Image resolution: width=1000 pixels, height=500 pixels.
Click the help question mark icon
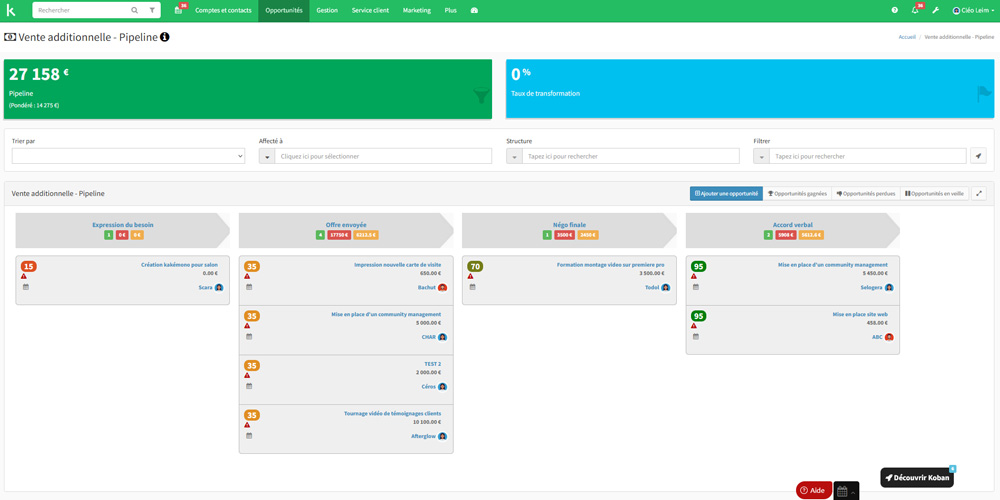tap(894, 10)
